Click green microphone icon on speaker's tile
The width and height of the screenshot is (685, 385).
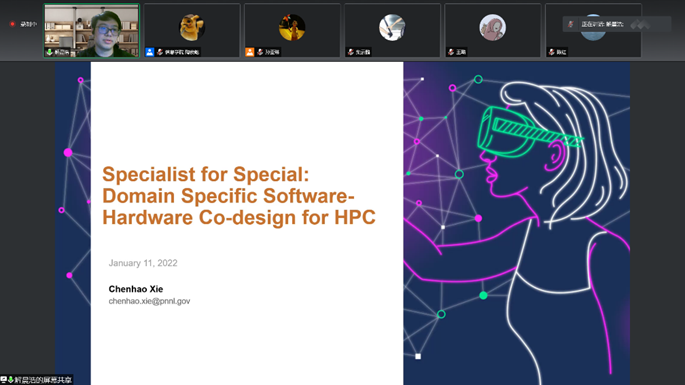click(50, 52)
